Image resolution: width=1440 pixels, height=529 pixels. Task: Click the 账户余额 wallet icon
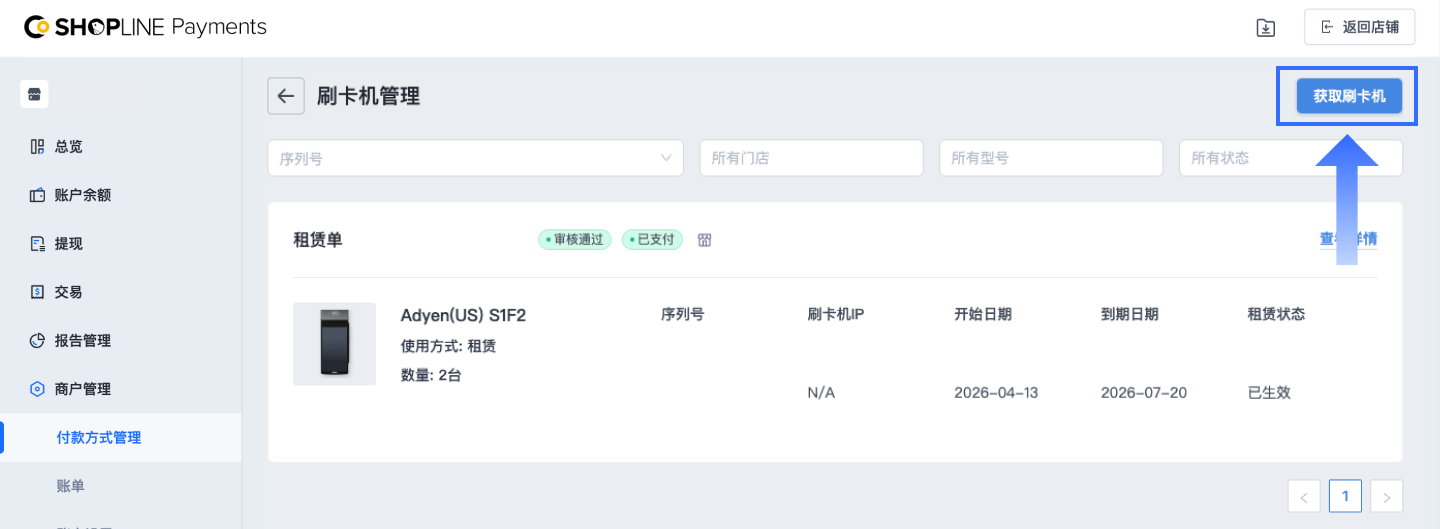point(37,195)
